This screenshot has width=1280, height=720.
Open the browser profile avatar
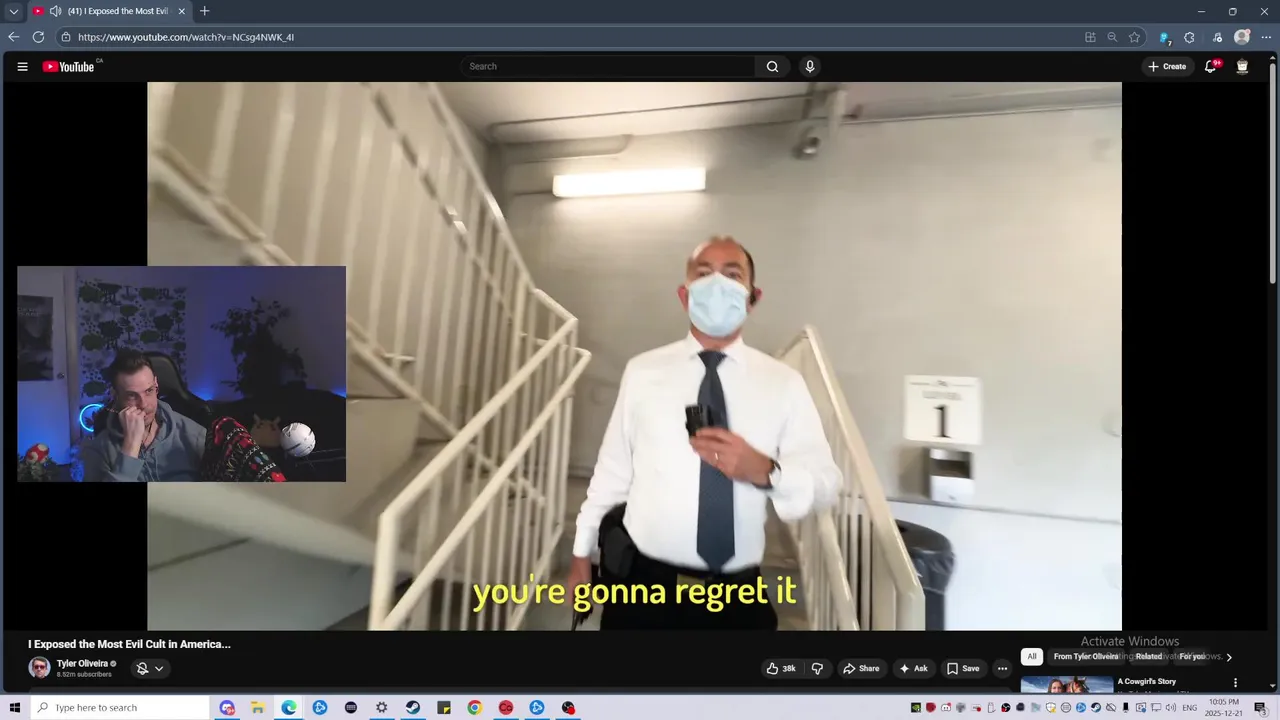tap(1242, 37)
